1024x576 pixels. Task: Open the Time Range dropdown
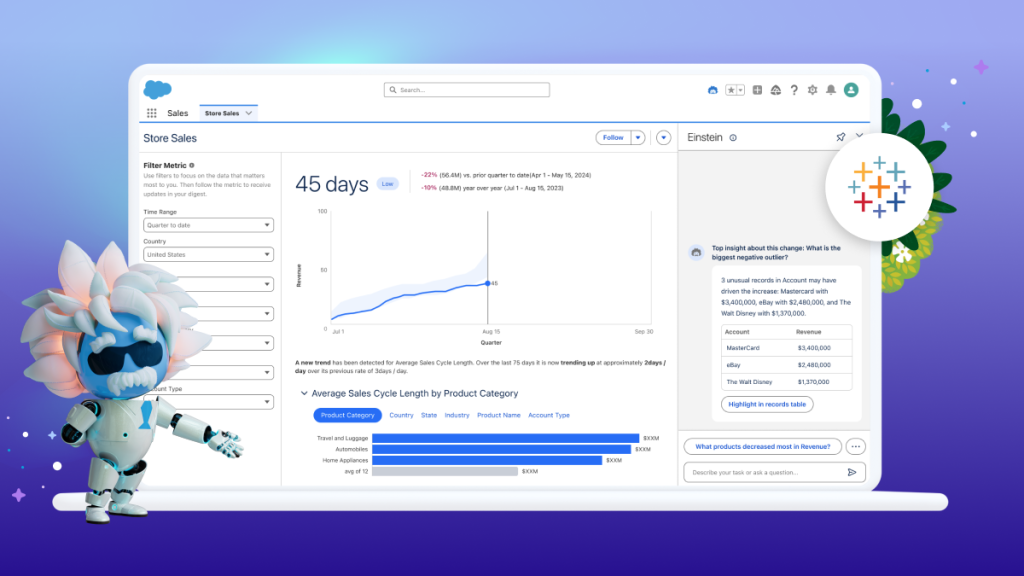click(x=208, y=225)
